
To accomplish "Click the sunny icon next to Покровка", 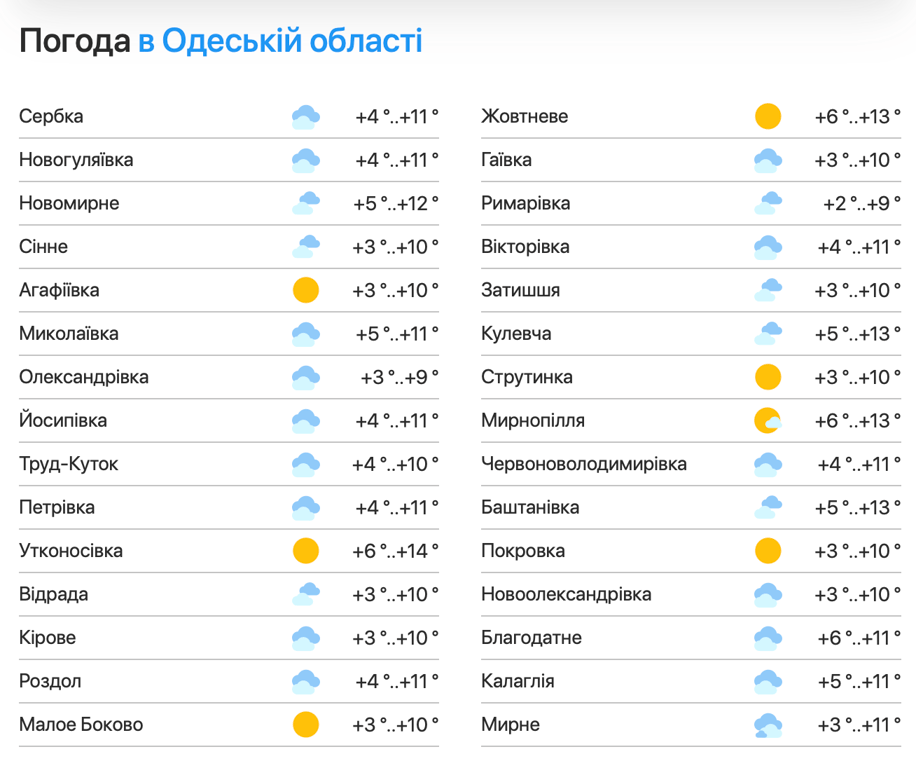I will [767, 551].
